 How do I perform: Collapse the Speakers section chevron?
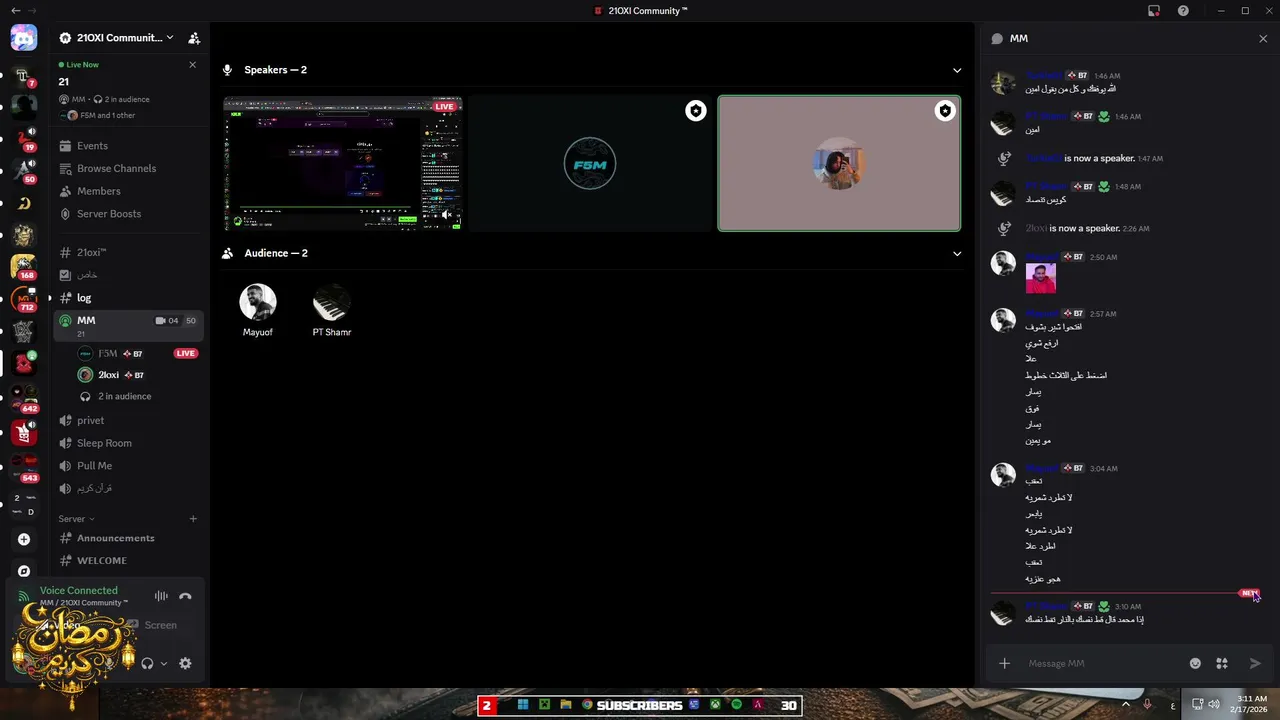tap(957, 70)
